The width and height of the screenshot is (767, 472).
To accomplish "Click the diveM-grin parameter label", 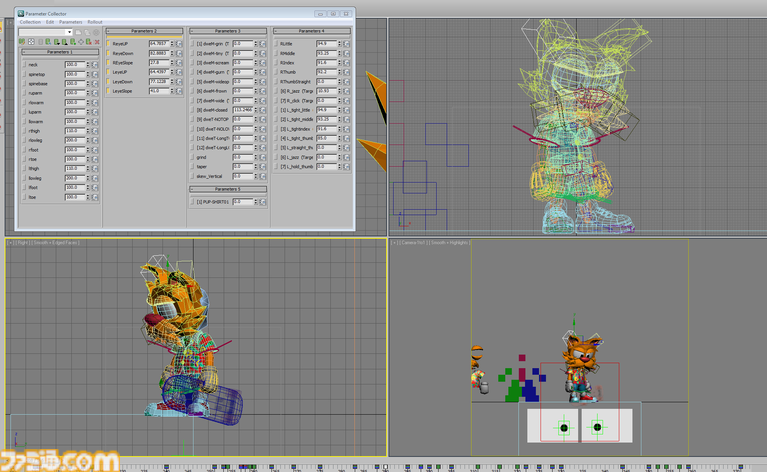I will pyautogui.click(x=213, y=44).
